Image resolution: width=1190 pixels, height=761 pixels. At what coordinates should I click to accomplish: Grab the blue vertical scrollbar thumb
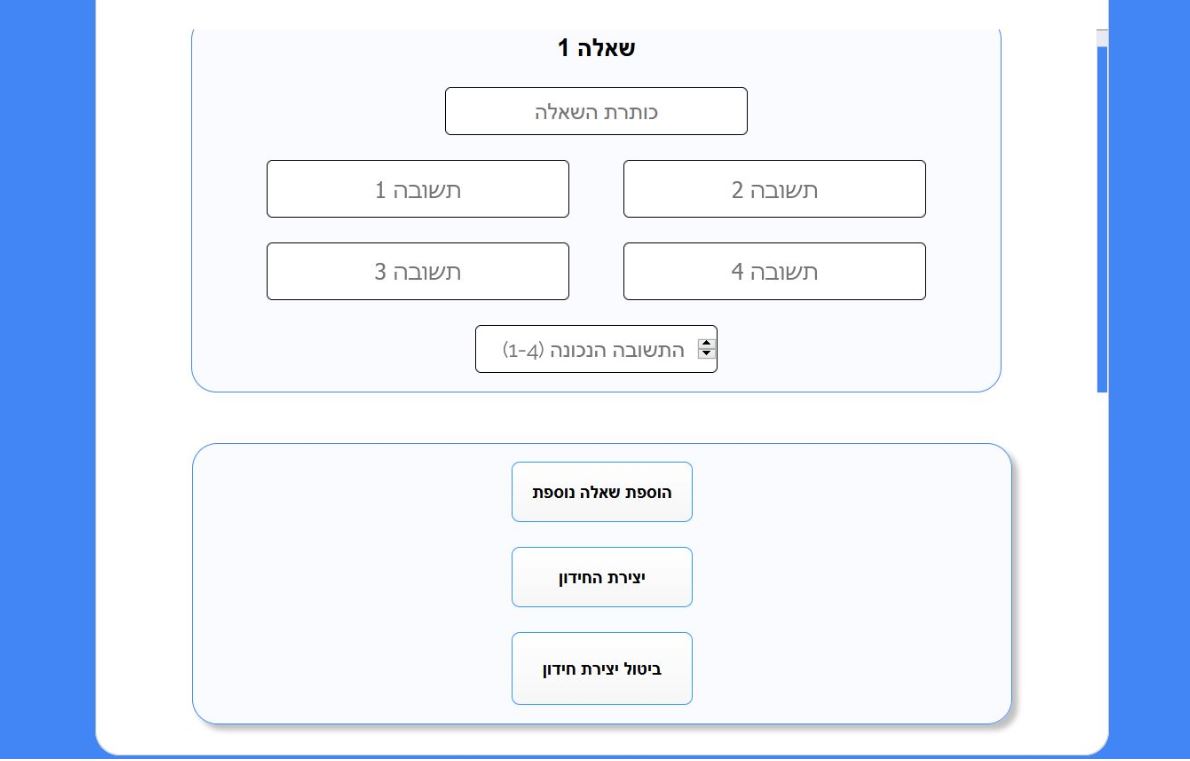point(1102,220)
